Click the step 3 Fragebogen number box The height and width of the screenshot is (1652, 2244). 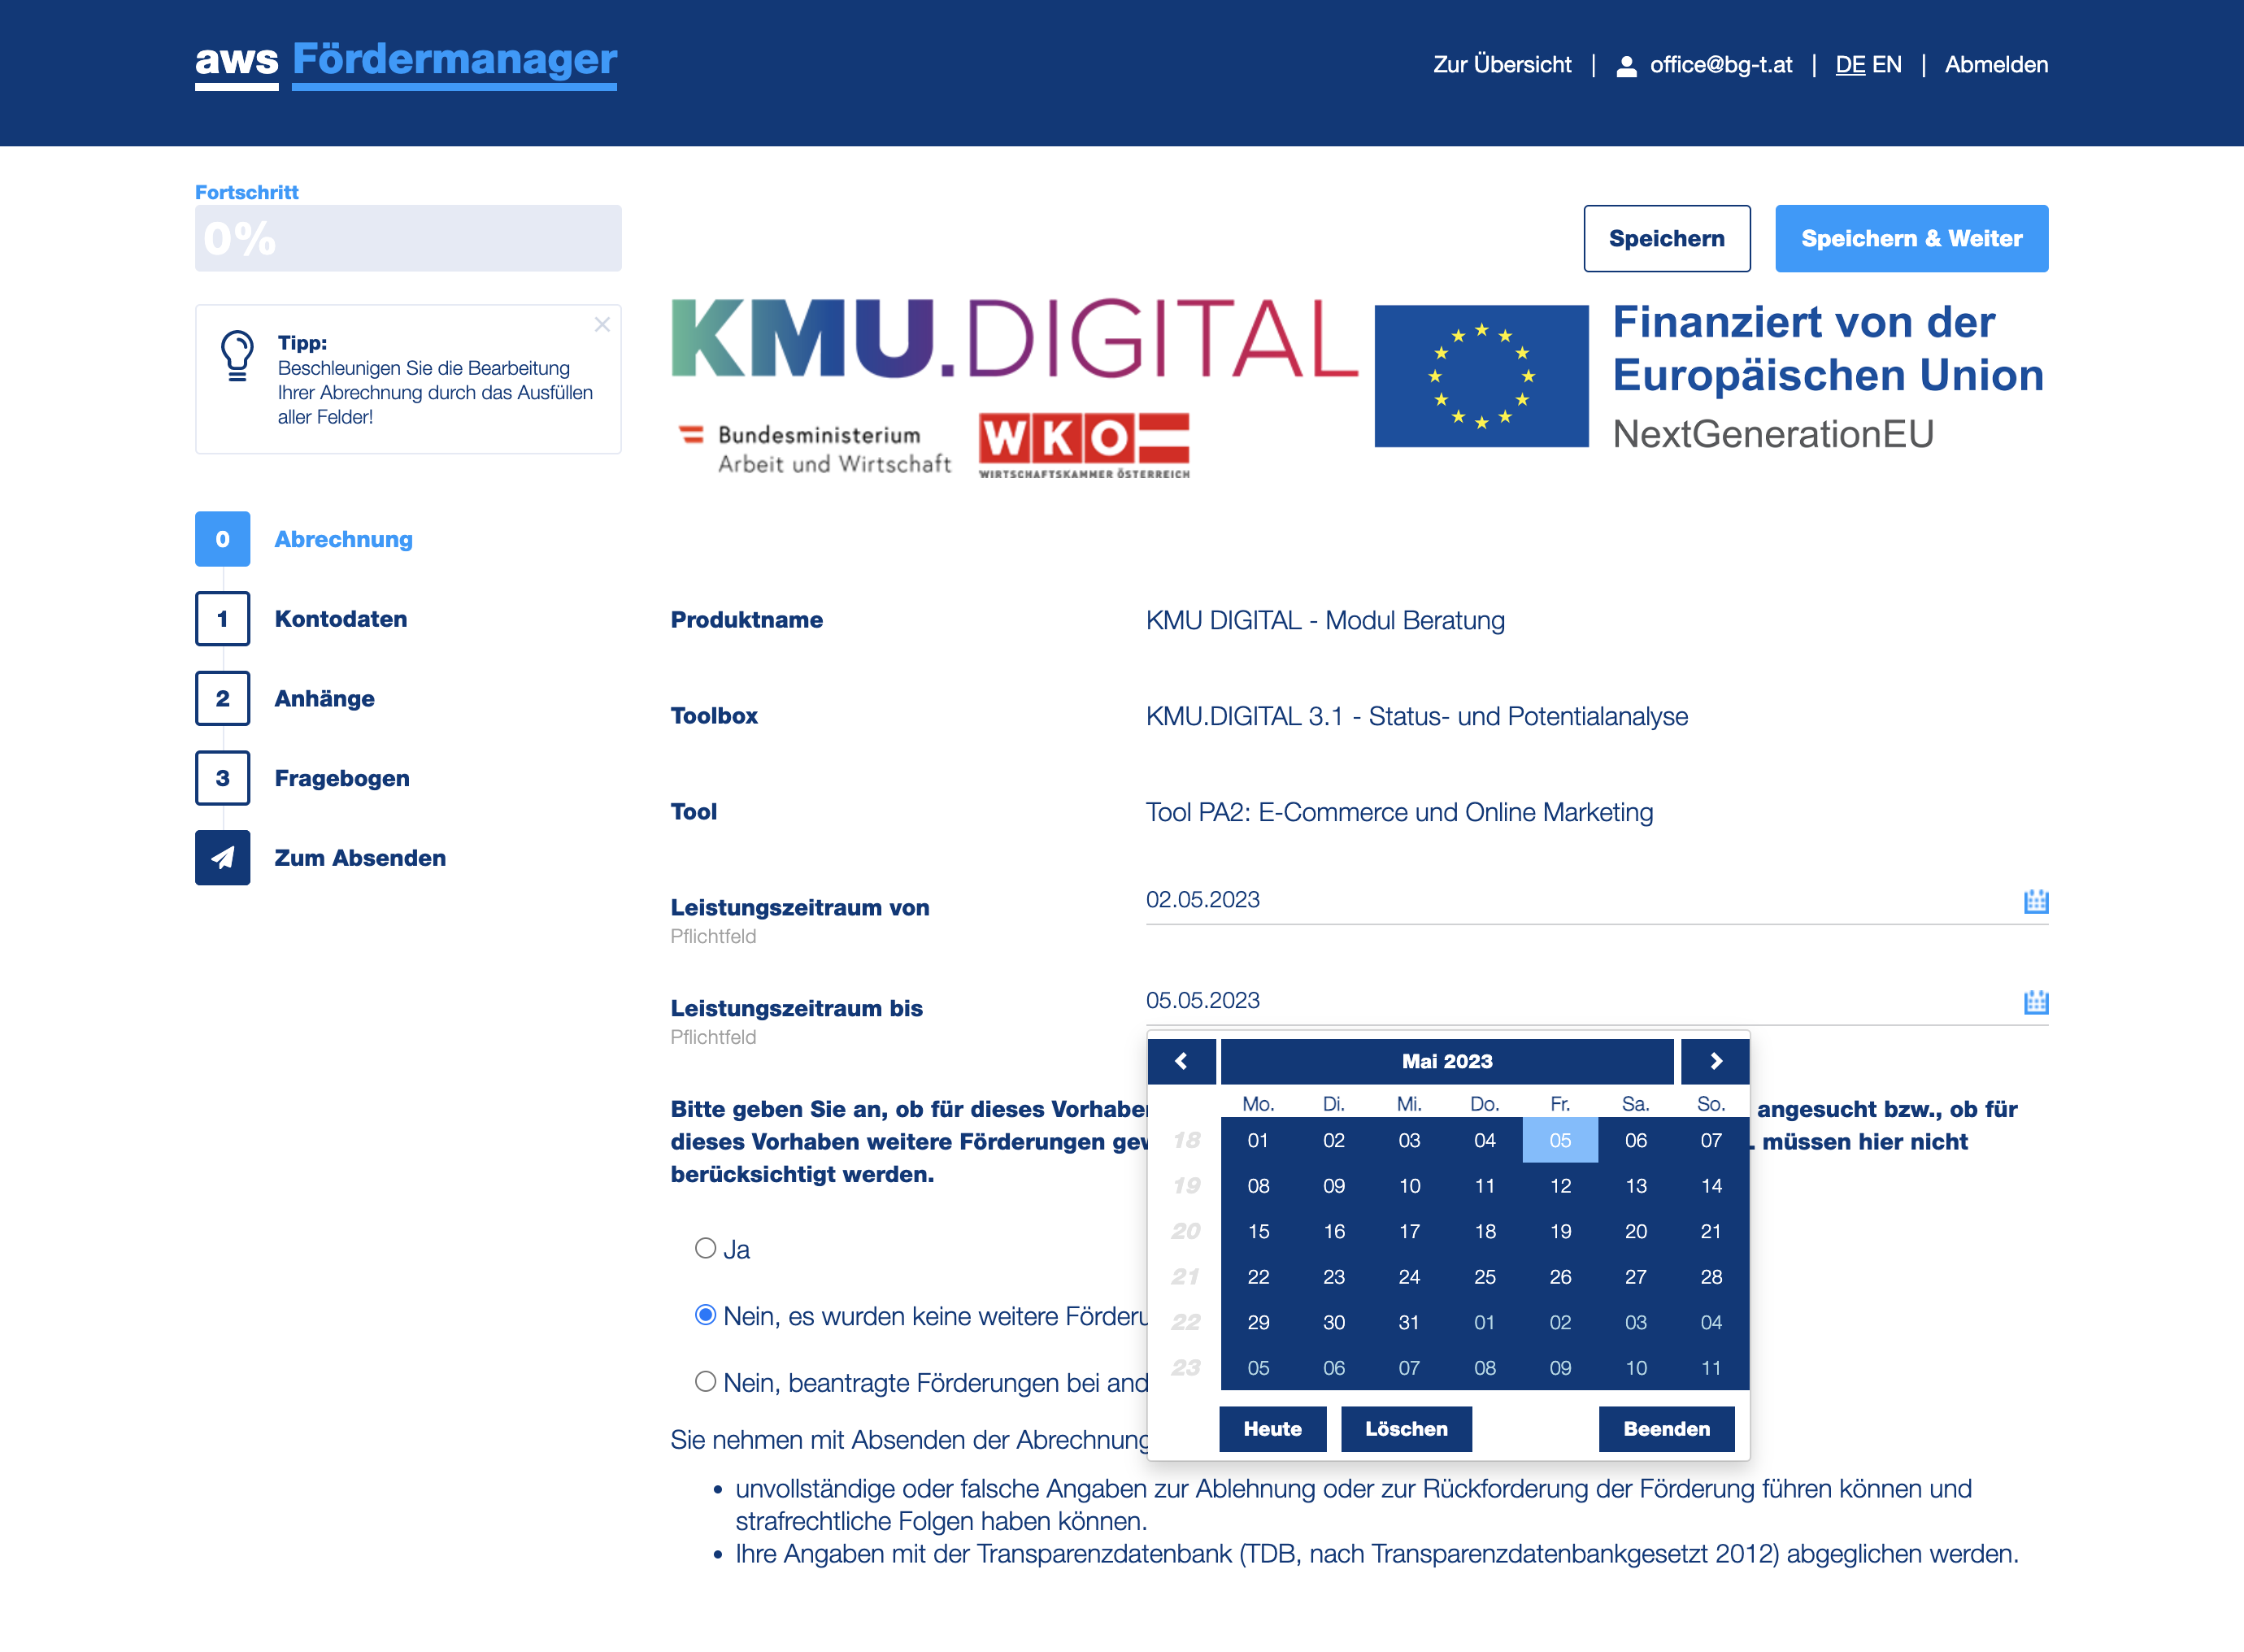pyautogui.click(x=222, y=778)
